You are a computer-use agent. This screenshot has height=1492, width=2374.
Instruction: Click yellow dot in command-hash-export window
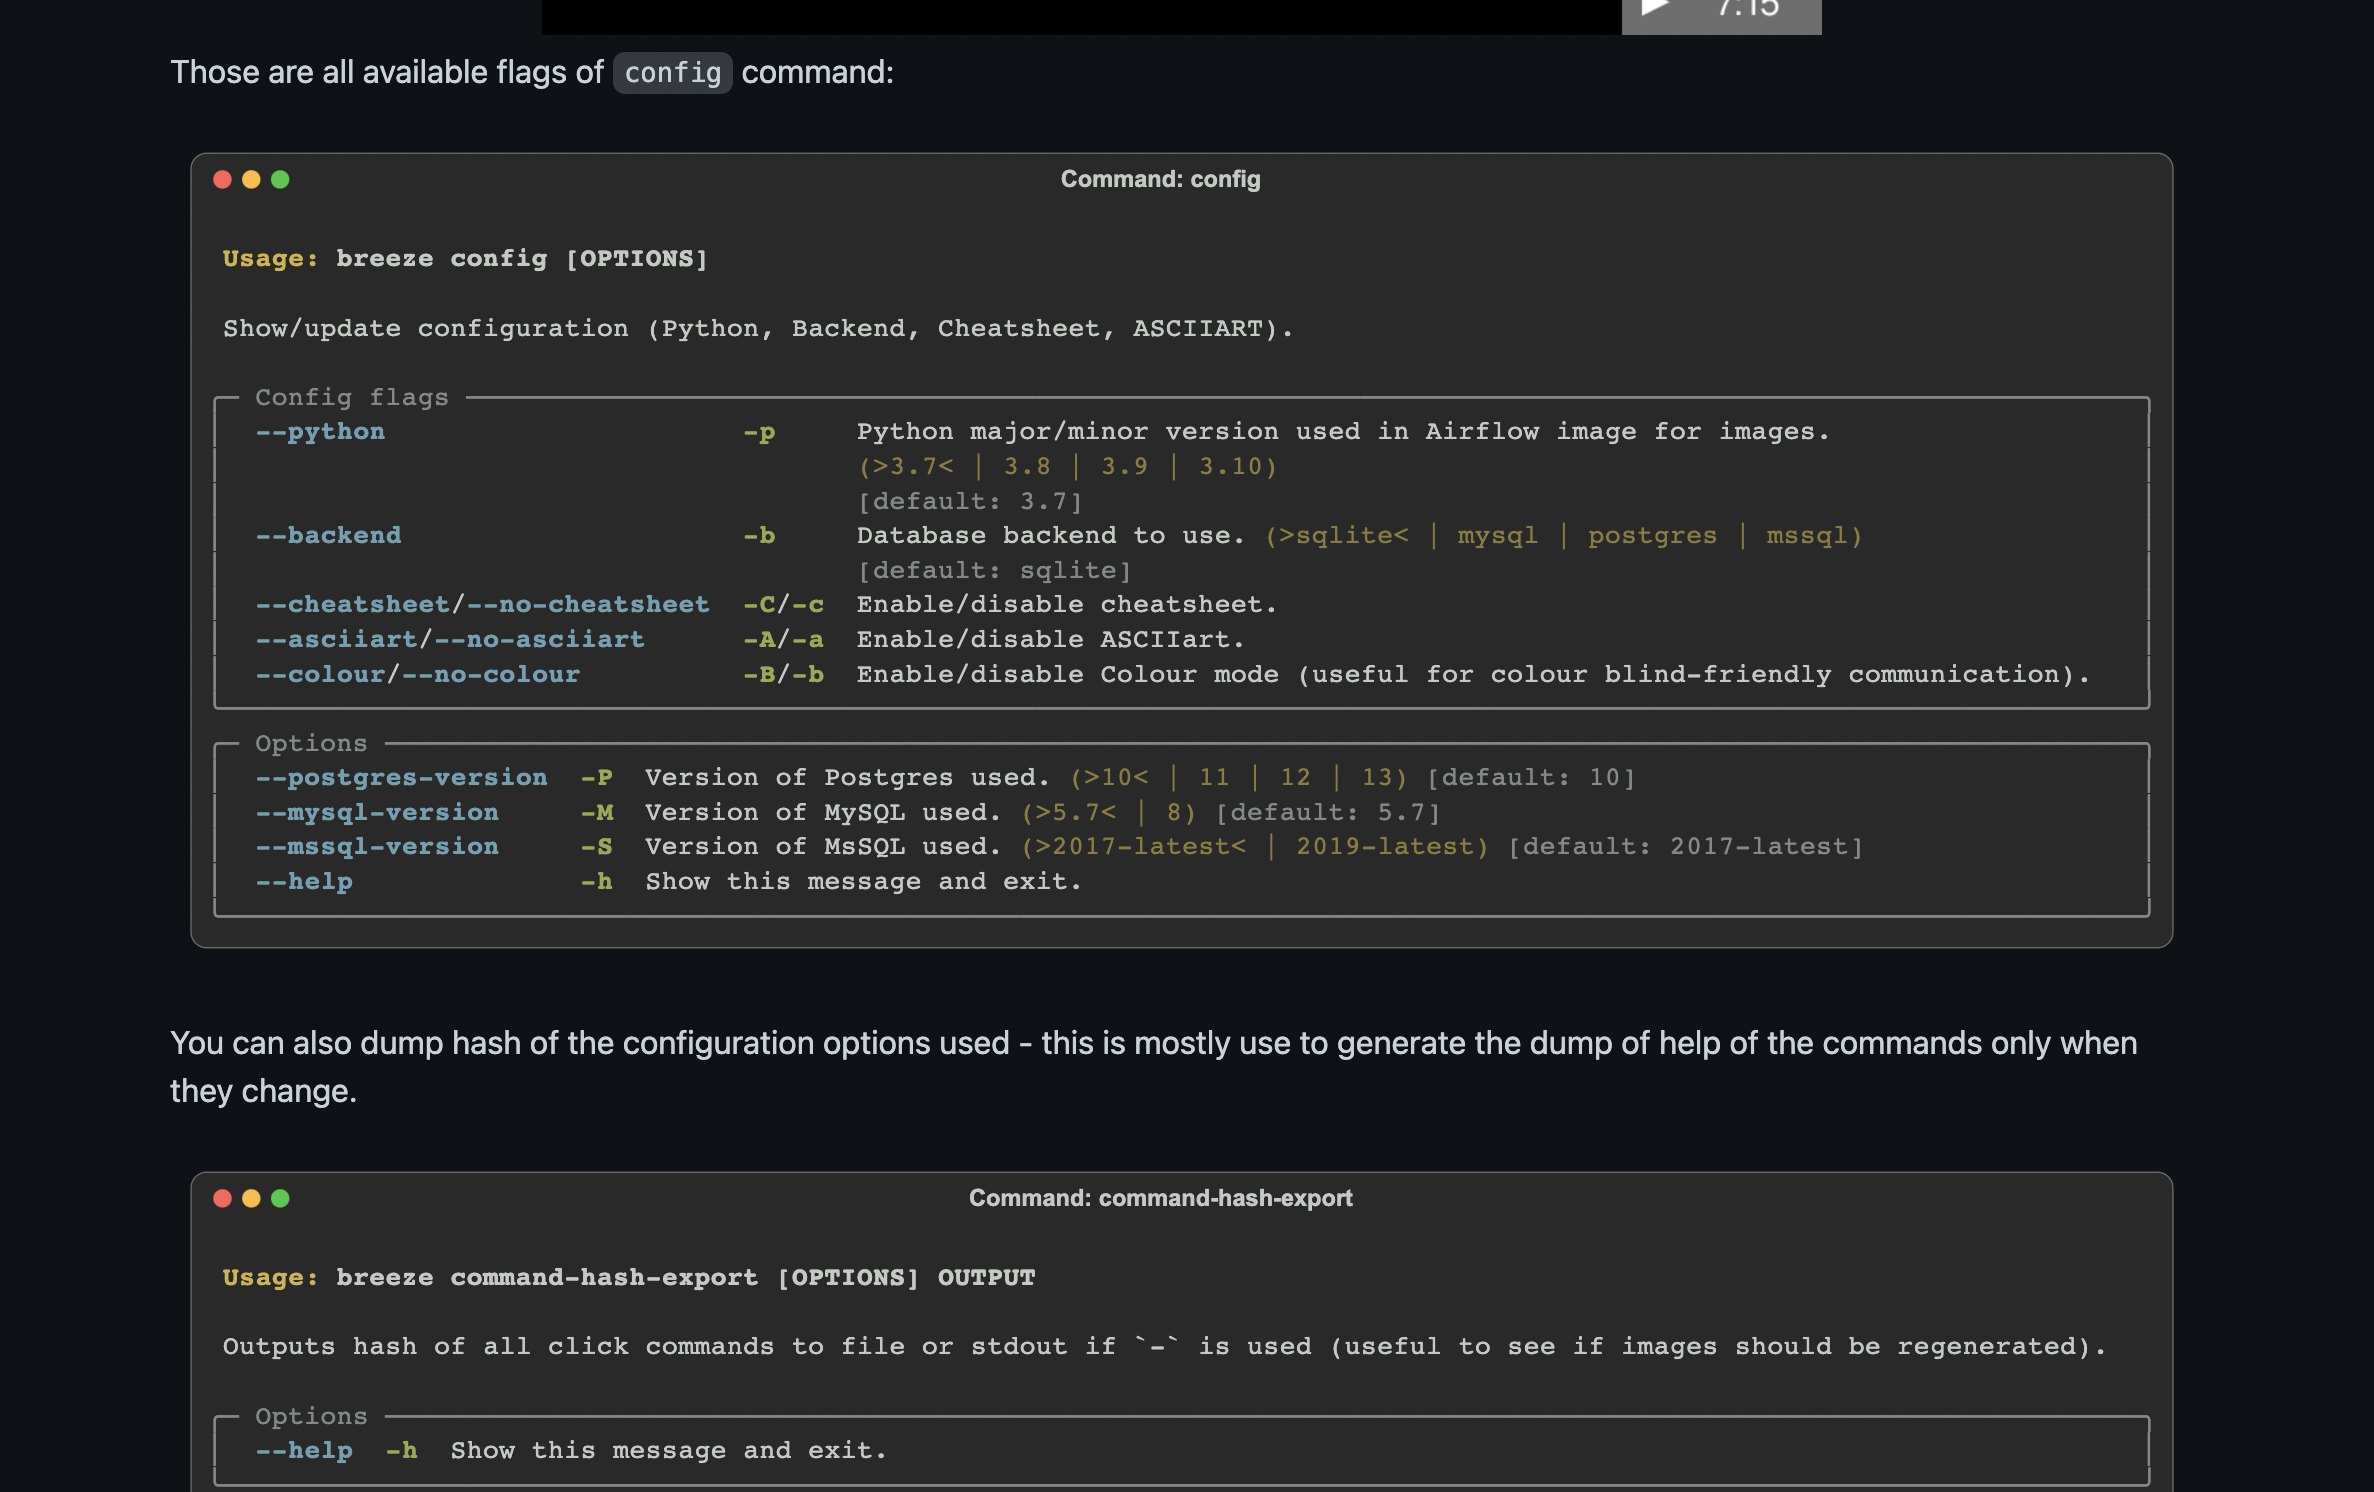(x=251, y=1198)
